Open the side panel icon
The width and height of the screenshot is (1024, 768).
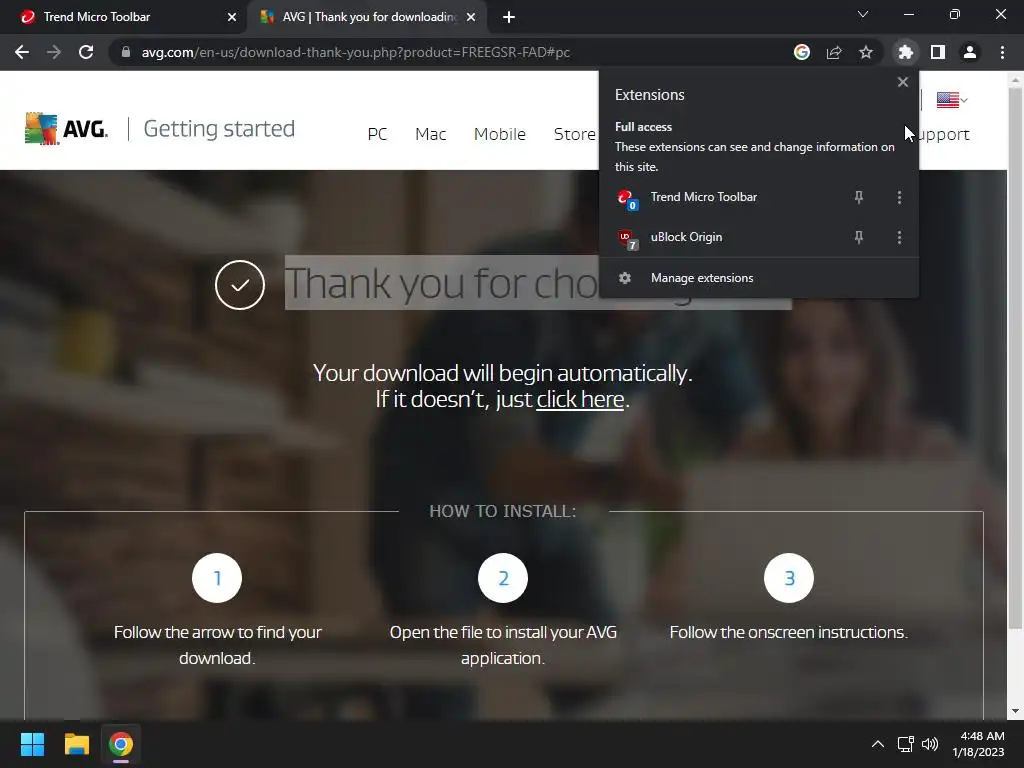[x=938, y=52]
